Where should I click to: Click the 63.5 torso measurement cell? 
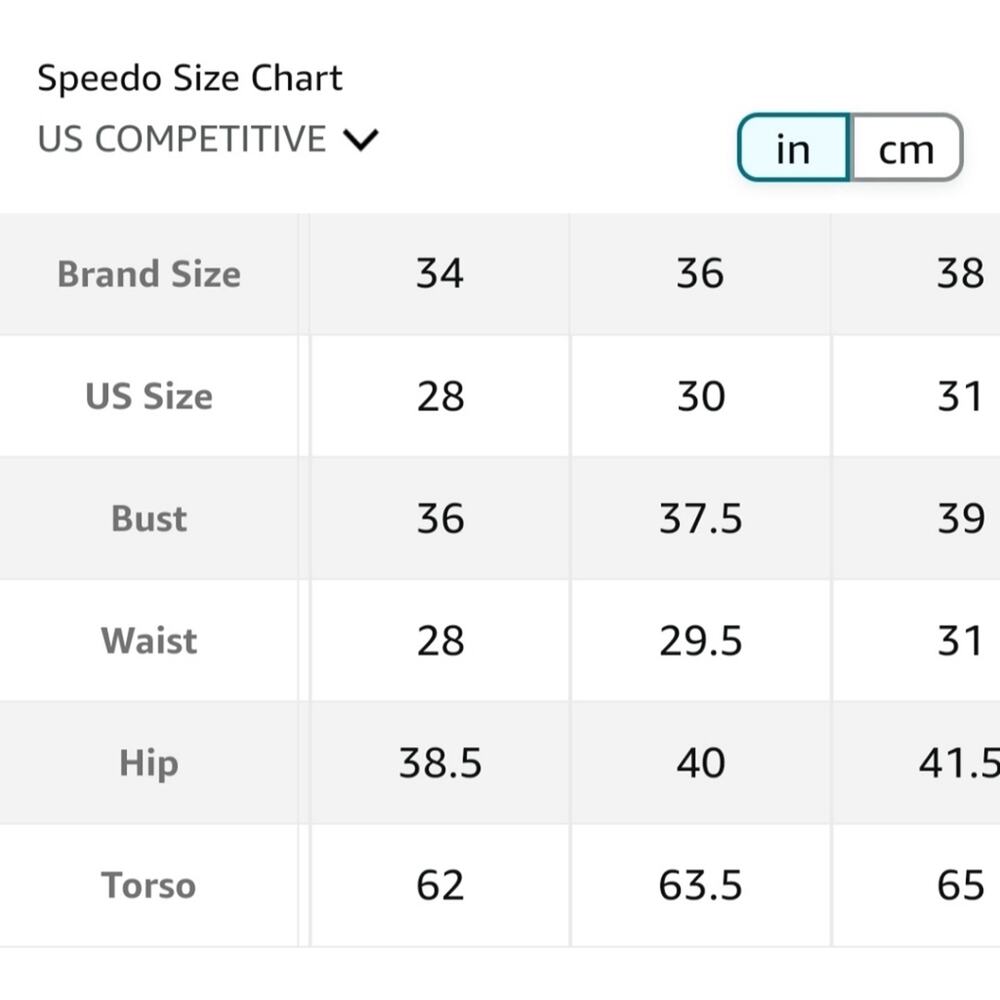700,885
